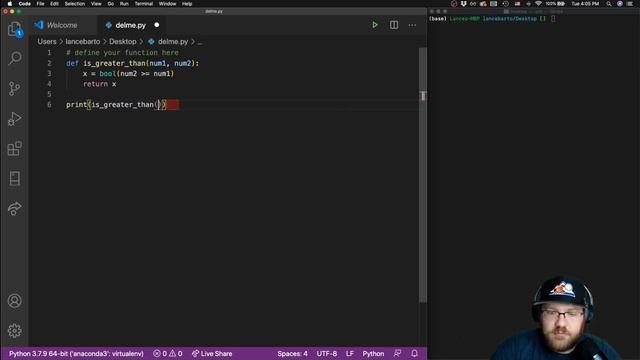Click Users breadcrumb segment
The image size is (640, 360).
pyautogui.click(x=47, y=42)
